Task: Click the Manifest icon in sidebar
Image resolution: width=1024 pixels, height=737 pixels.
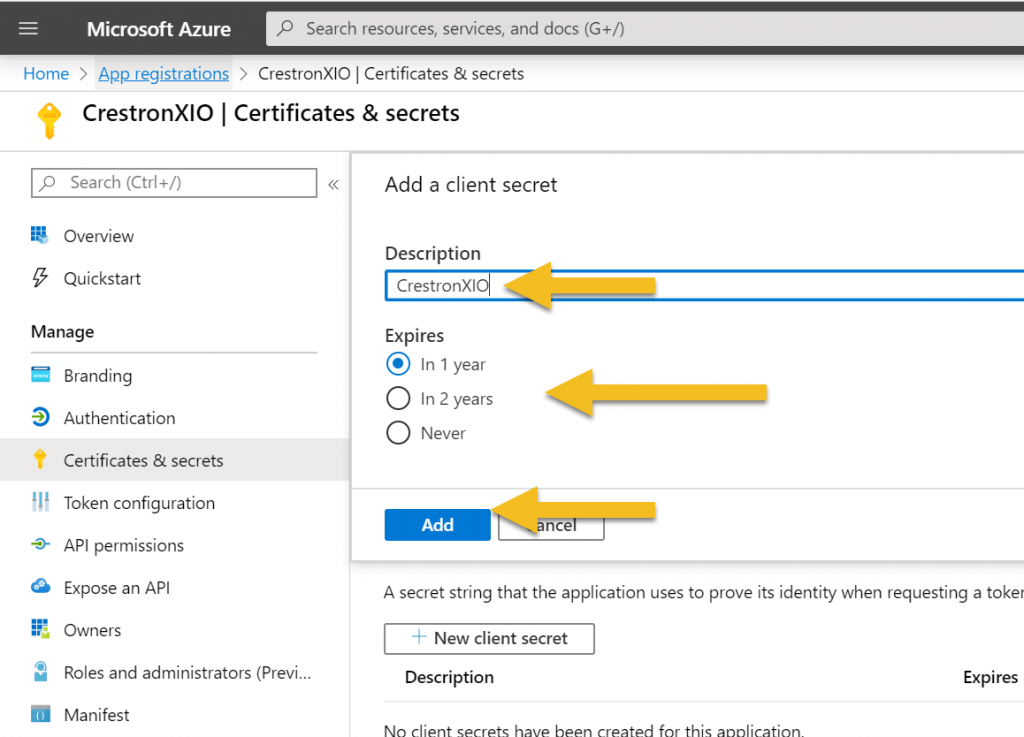Action: [40, 714]
